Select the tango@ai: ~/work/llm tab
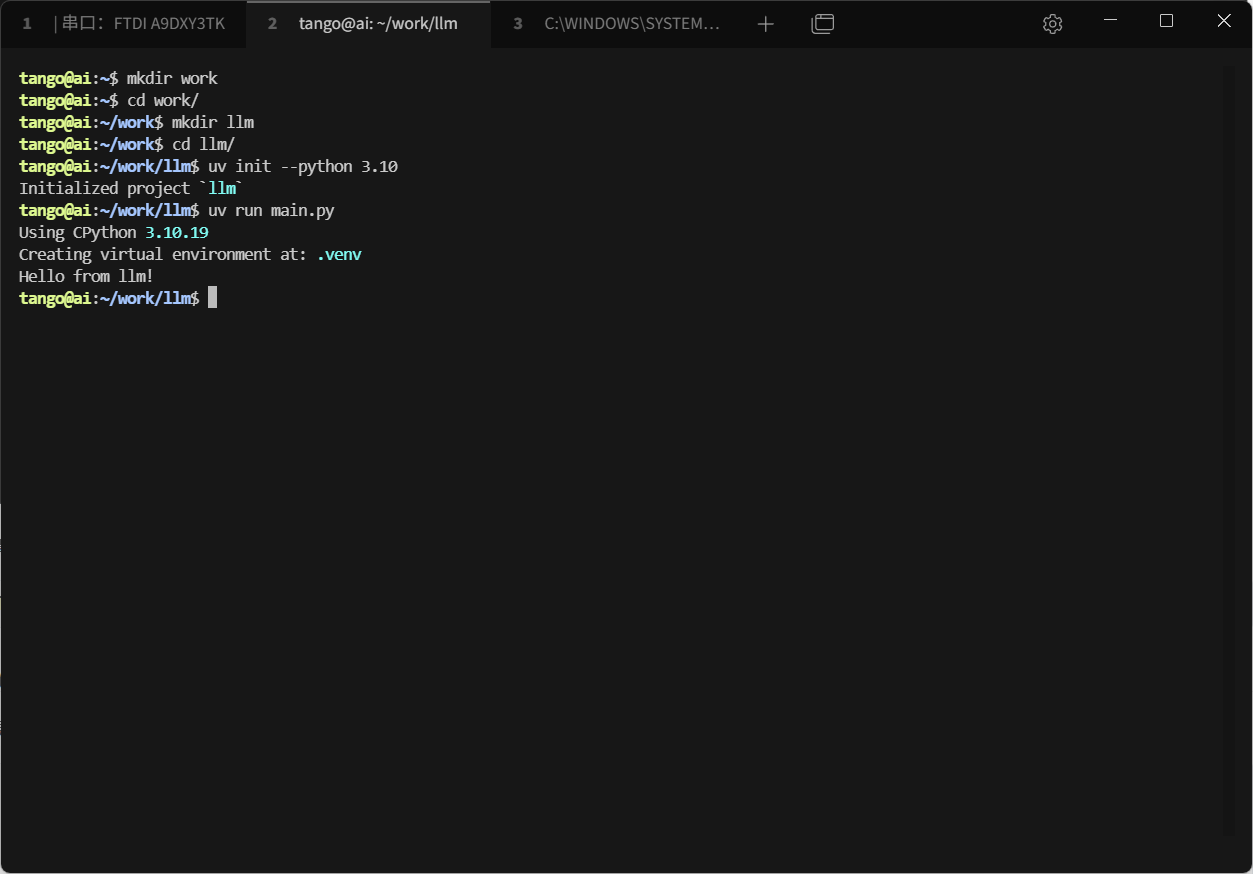The height and width of the screenshot is (874, 1253). coord(368,24)
